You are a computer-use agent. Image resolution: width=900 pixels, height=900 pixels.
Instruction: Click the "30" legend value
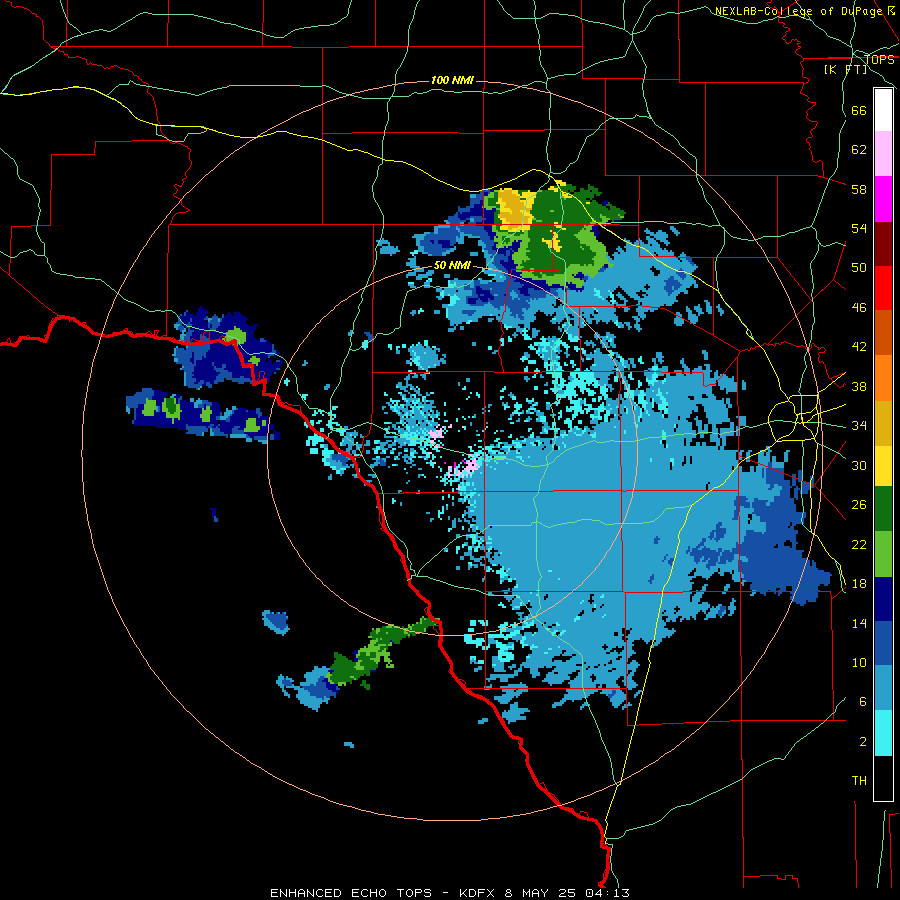(x=859, y=465)
